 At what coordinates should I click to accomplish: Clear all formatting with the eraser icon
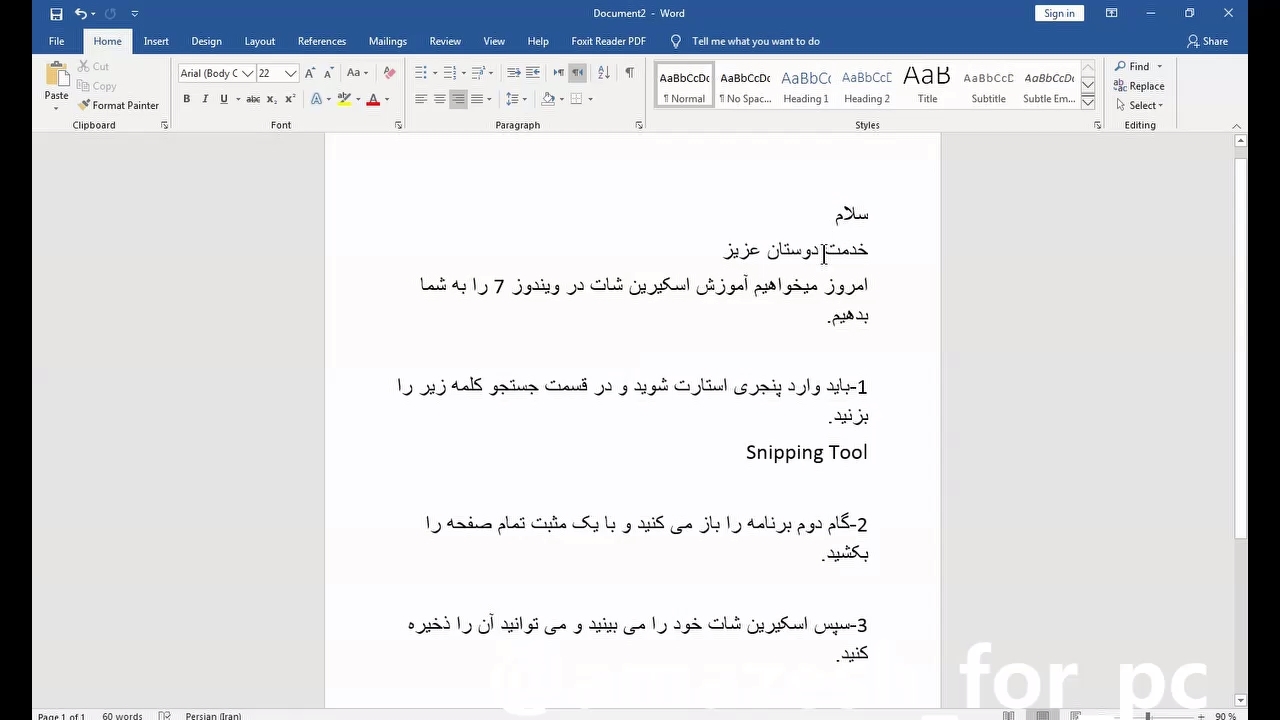(x=389, y=73)
